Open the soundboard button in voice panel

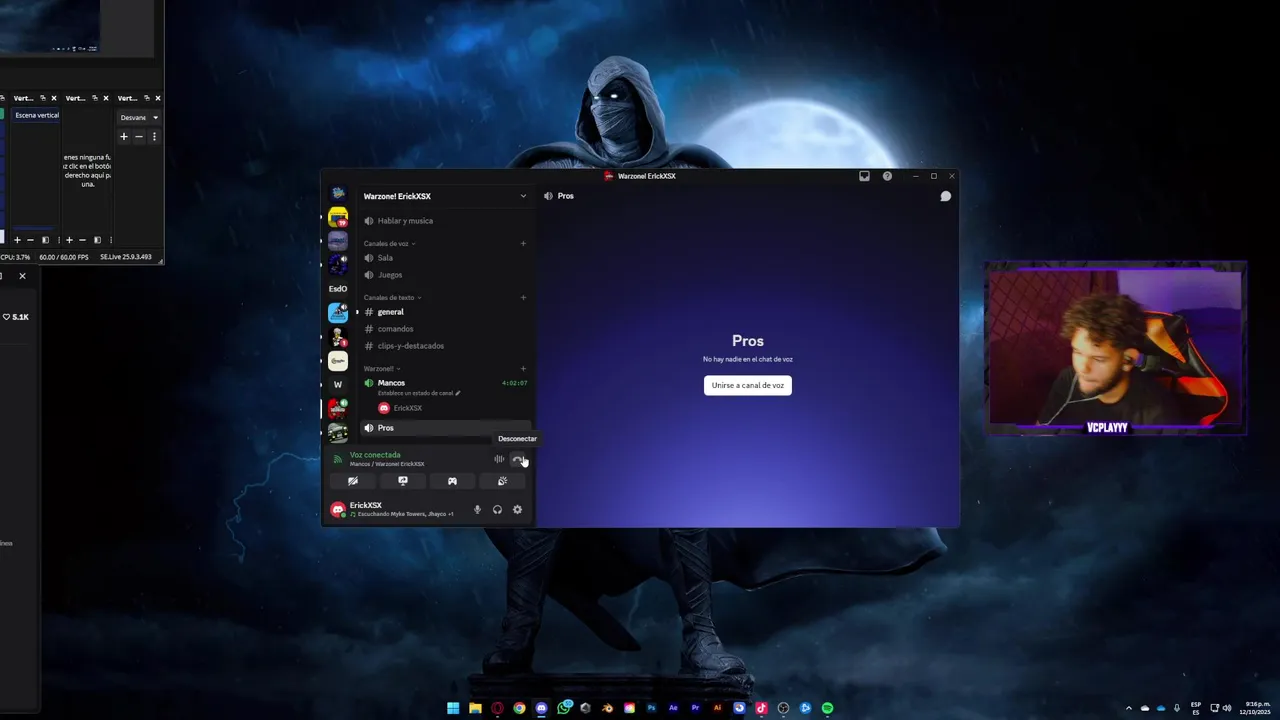(x=502, y=481)
